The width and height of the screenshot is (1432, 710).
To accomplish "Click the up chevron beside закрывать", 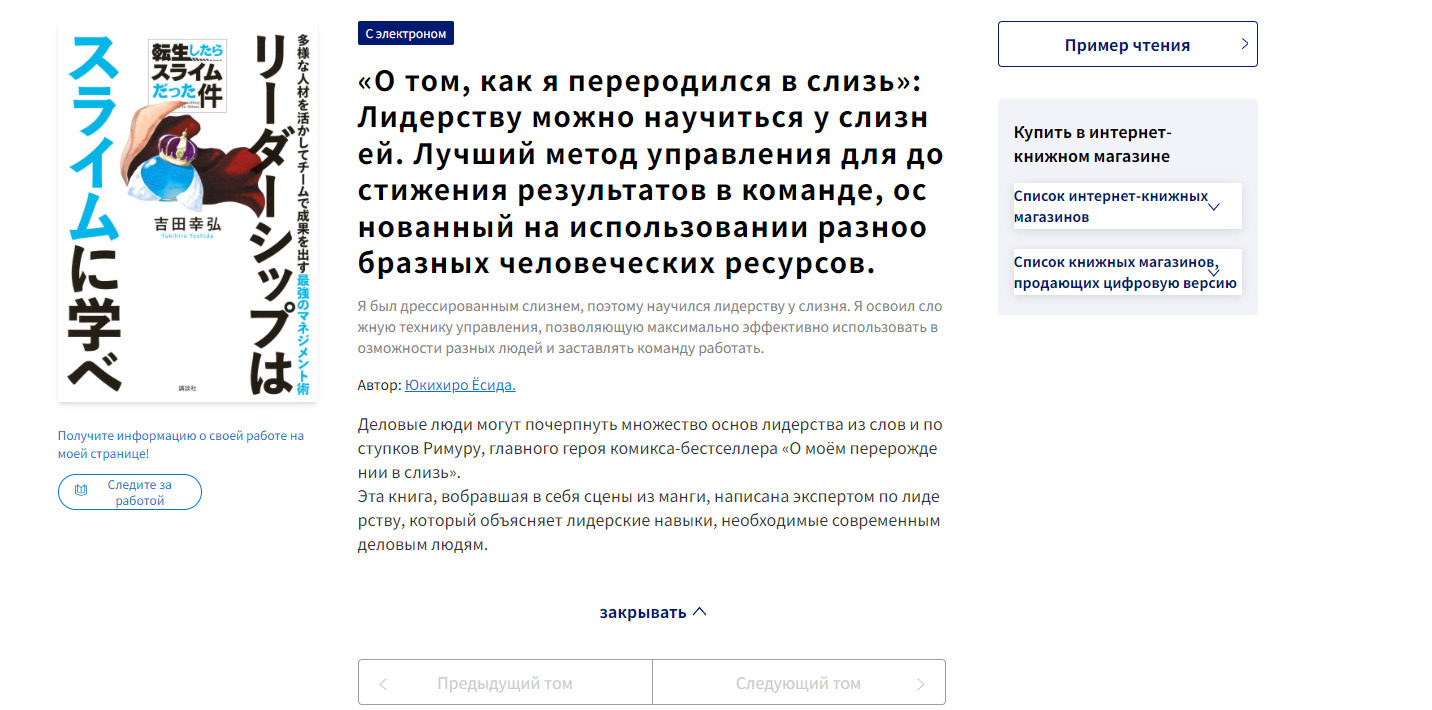I will click(700, 612).
